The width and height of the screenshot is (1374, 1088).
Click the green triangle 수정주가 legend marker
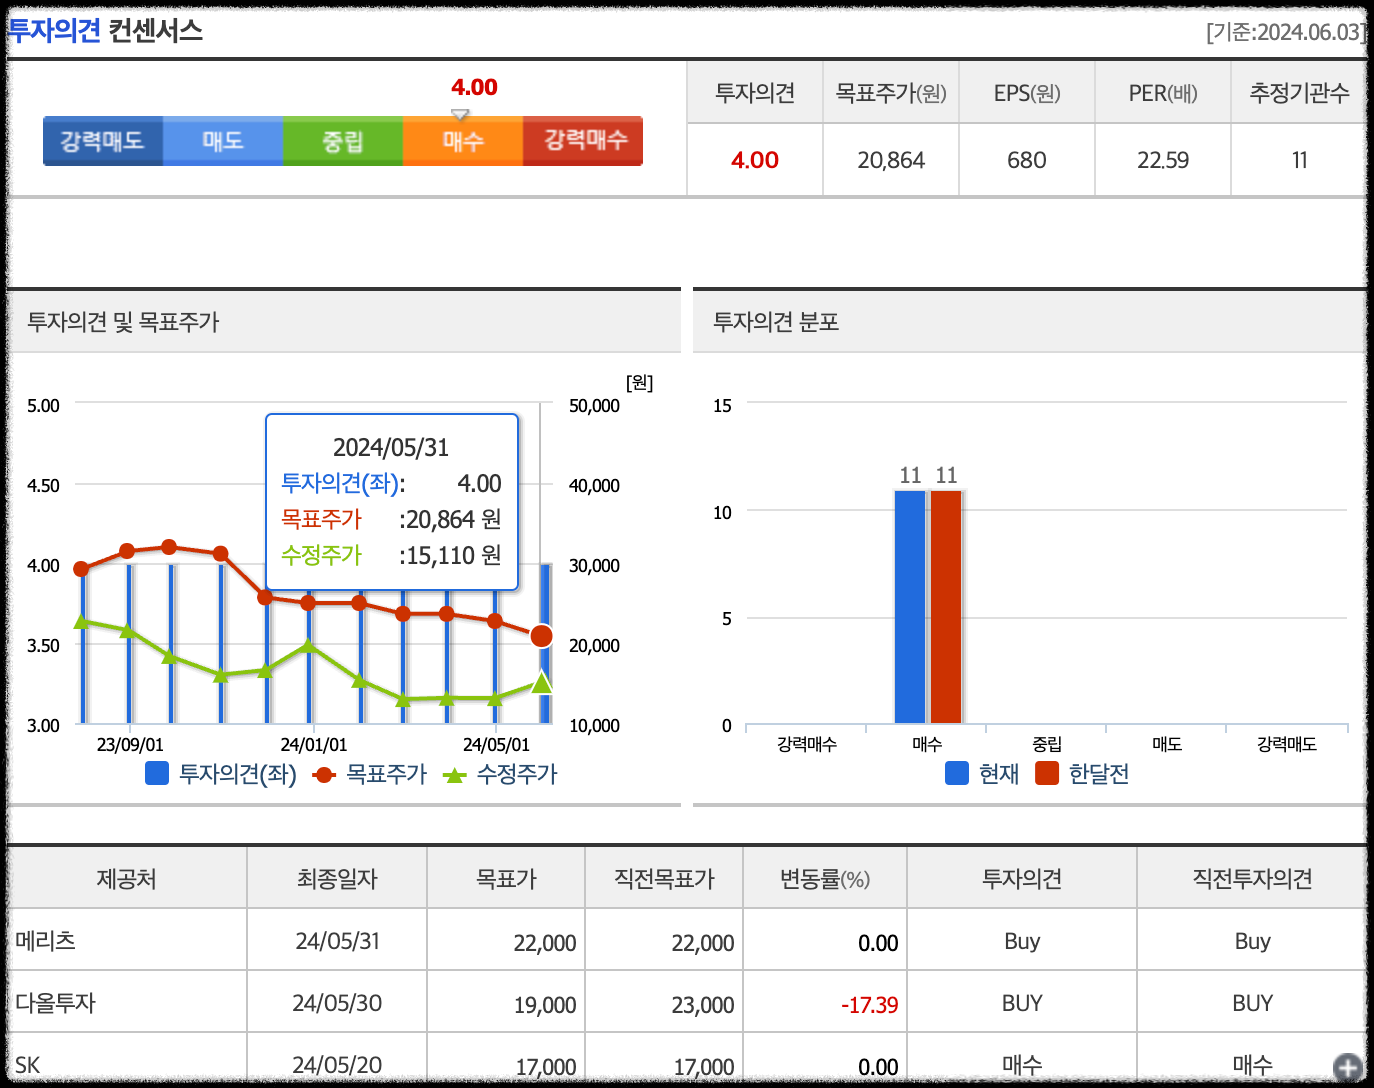(453, 773)
